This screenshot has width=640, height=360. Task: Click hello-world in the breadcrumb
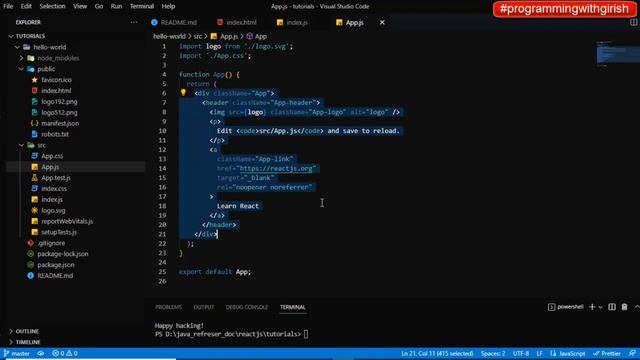pyautogui.click(x=169, y=36)
